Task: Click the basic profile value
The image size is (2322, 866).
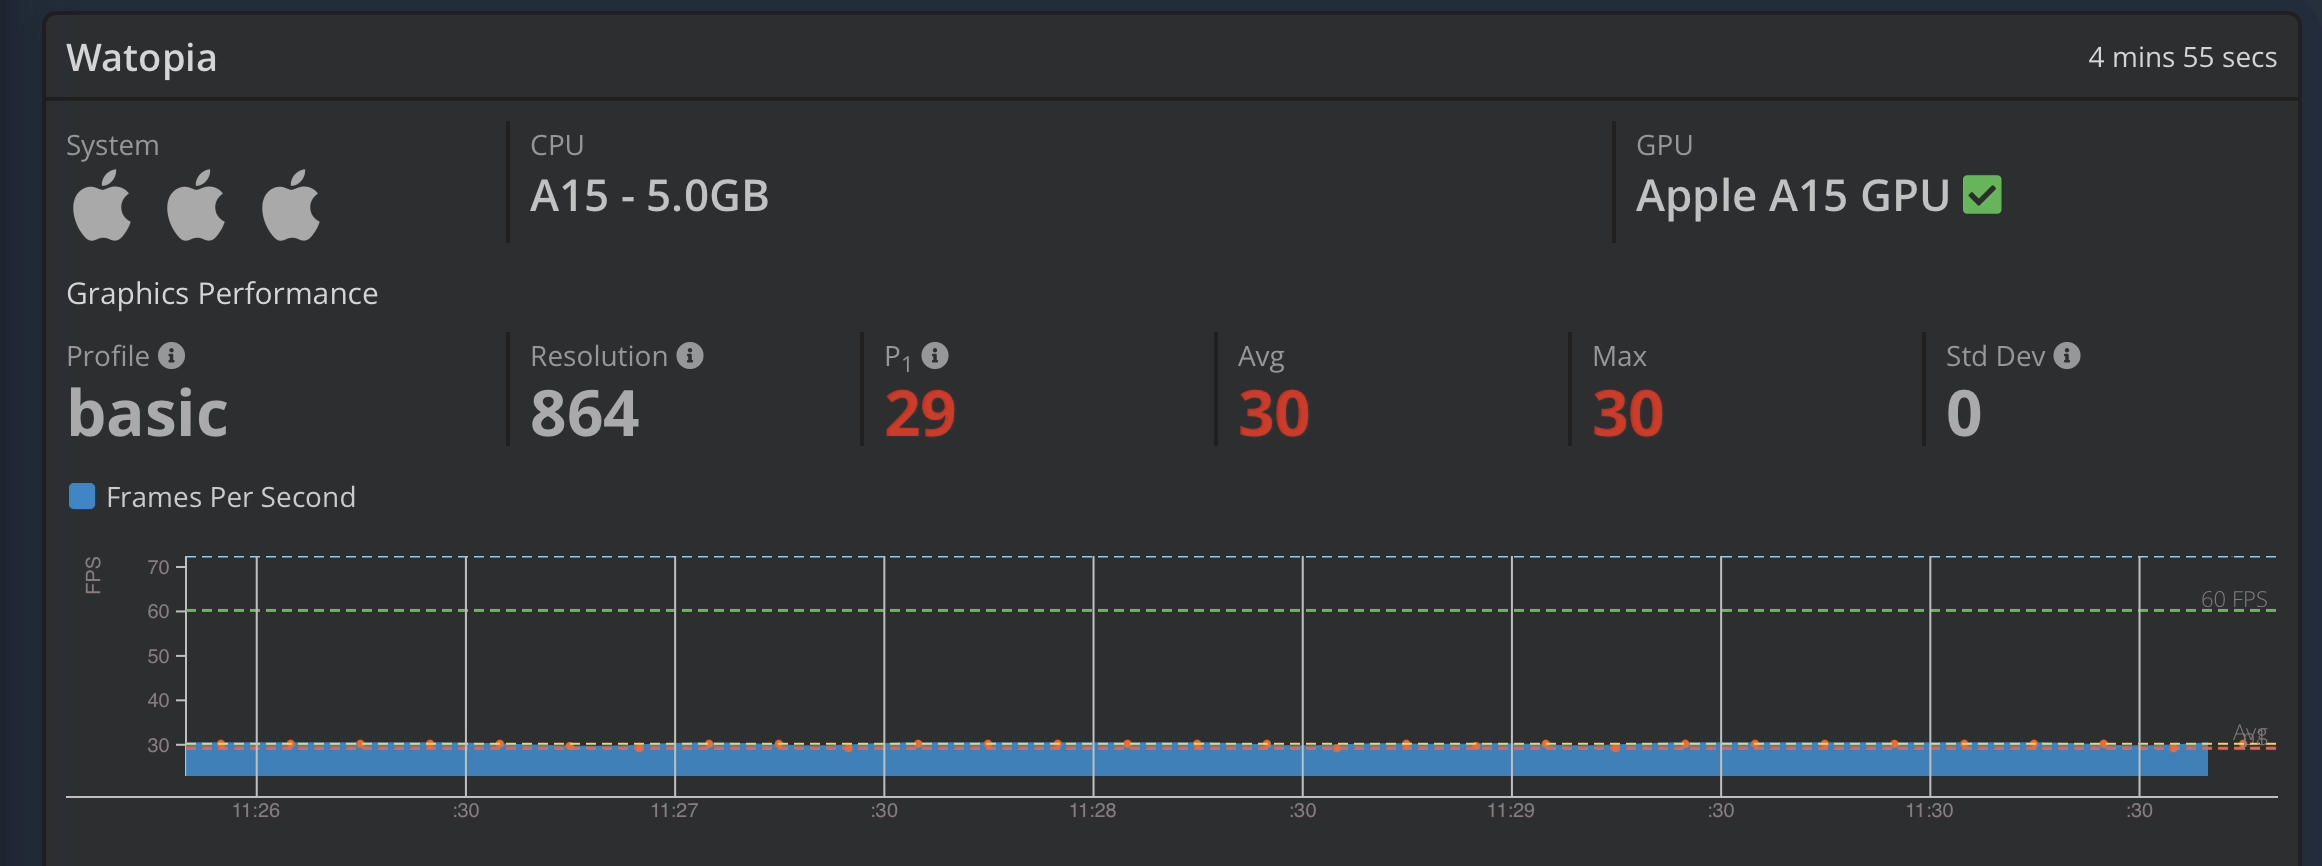Action: [148, 414]
